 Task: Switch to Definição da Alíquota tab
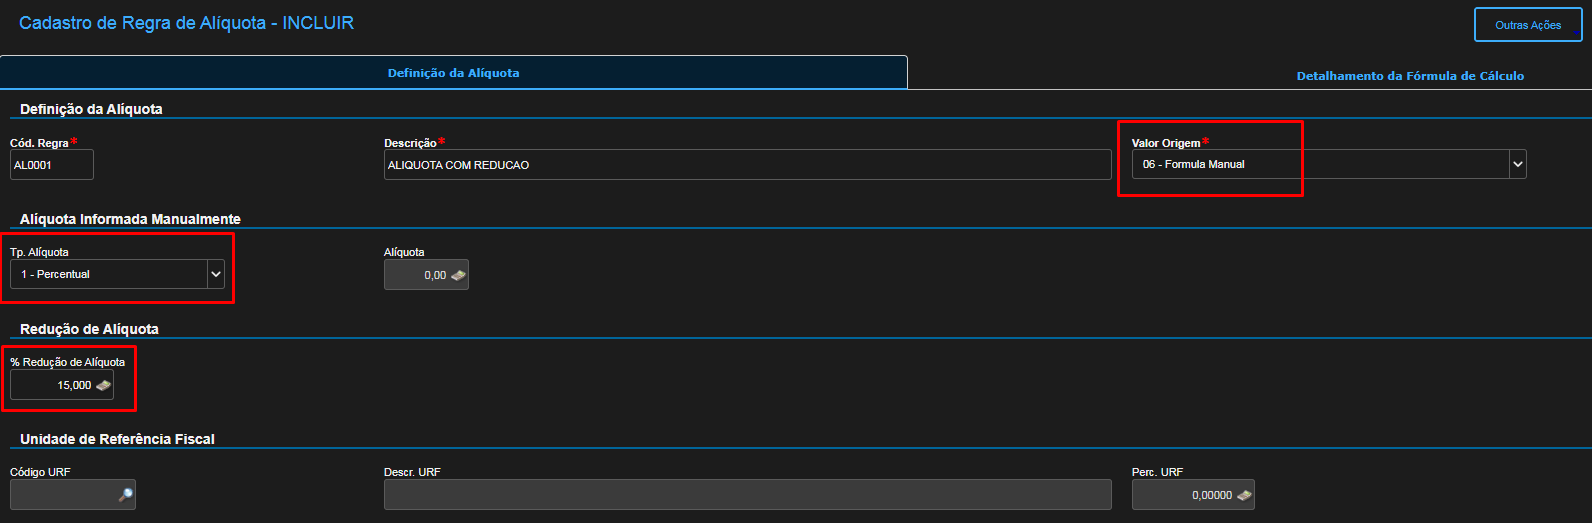[x=453, y=73]
